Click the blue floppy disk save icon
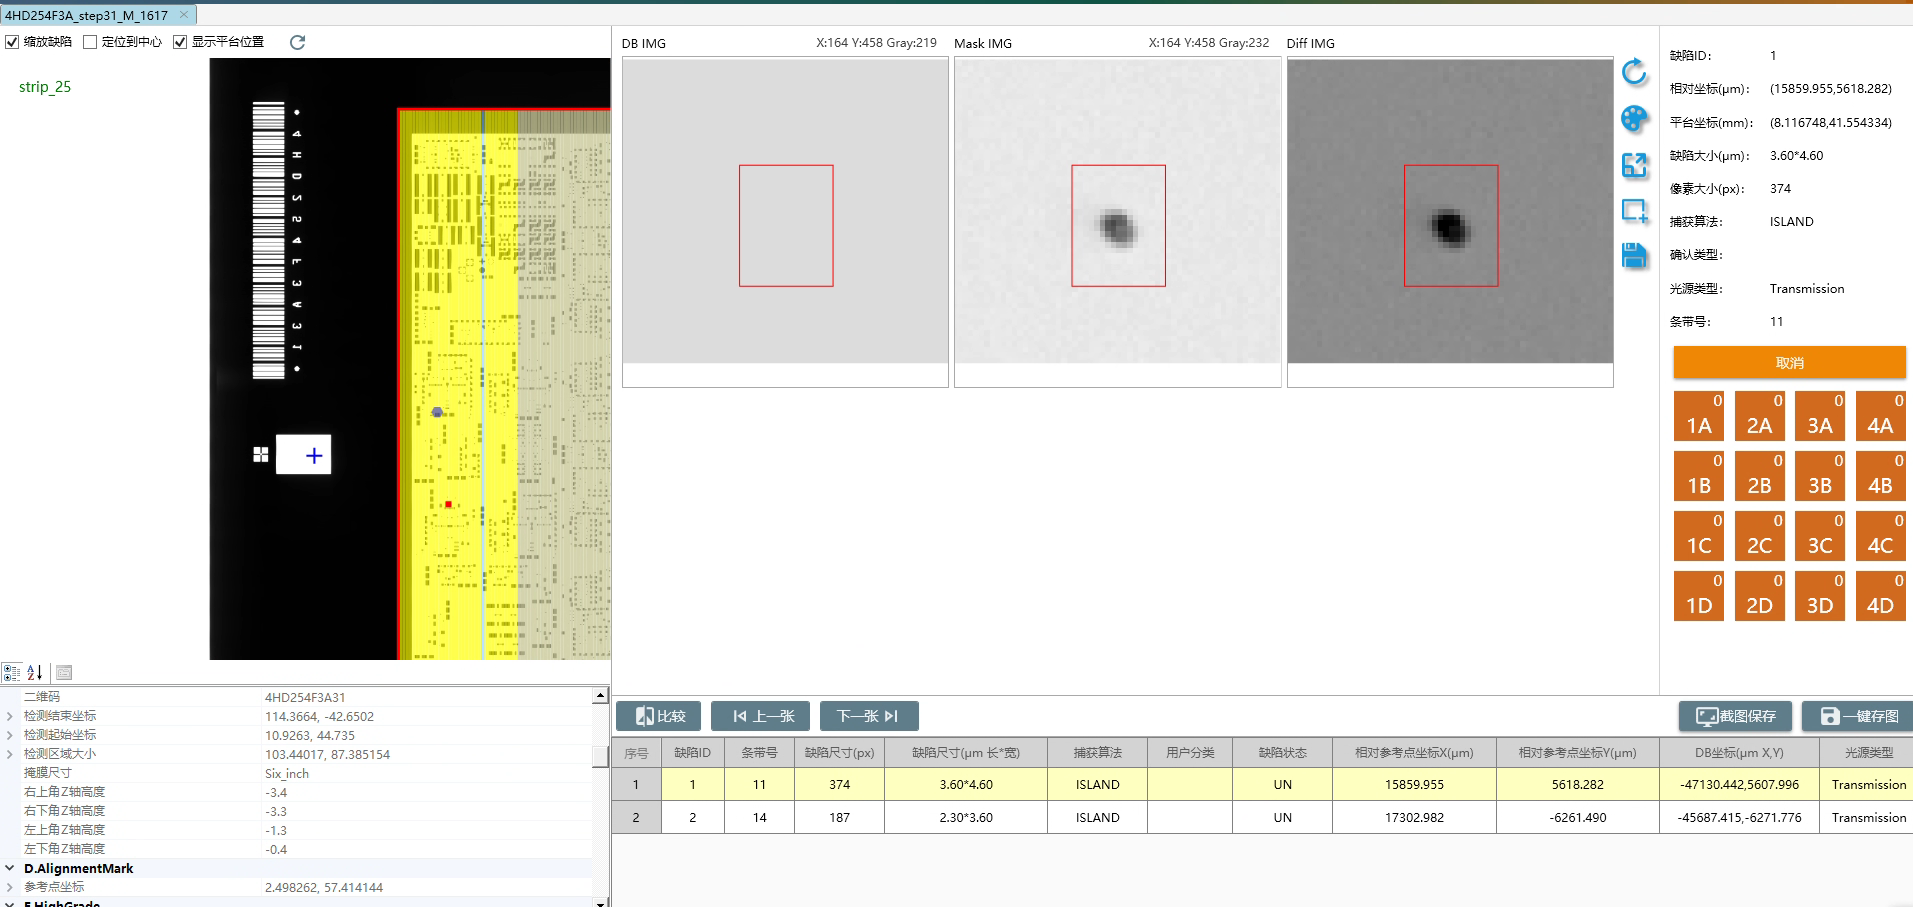 [x=1634, y=256]
